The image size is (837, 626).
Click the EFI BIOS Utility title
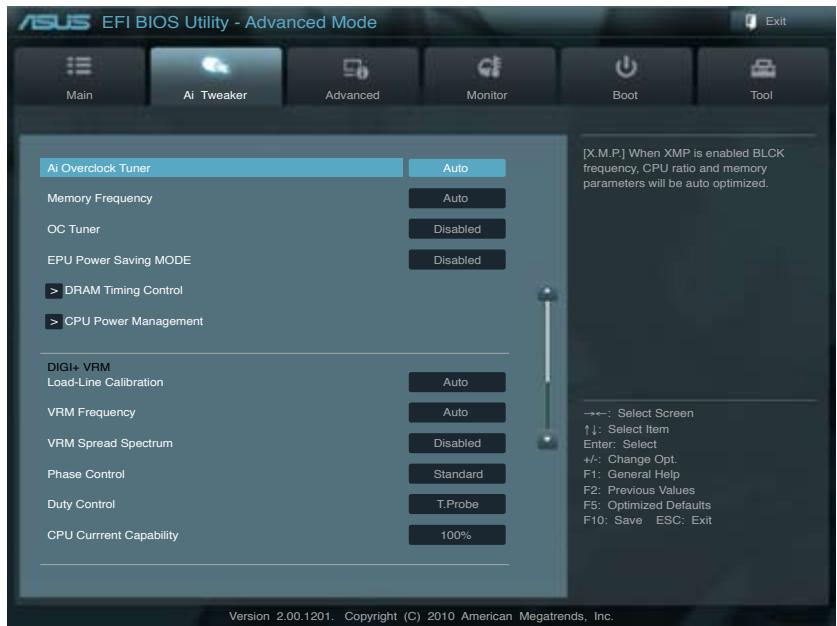[239, 22]
